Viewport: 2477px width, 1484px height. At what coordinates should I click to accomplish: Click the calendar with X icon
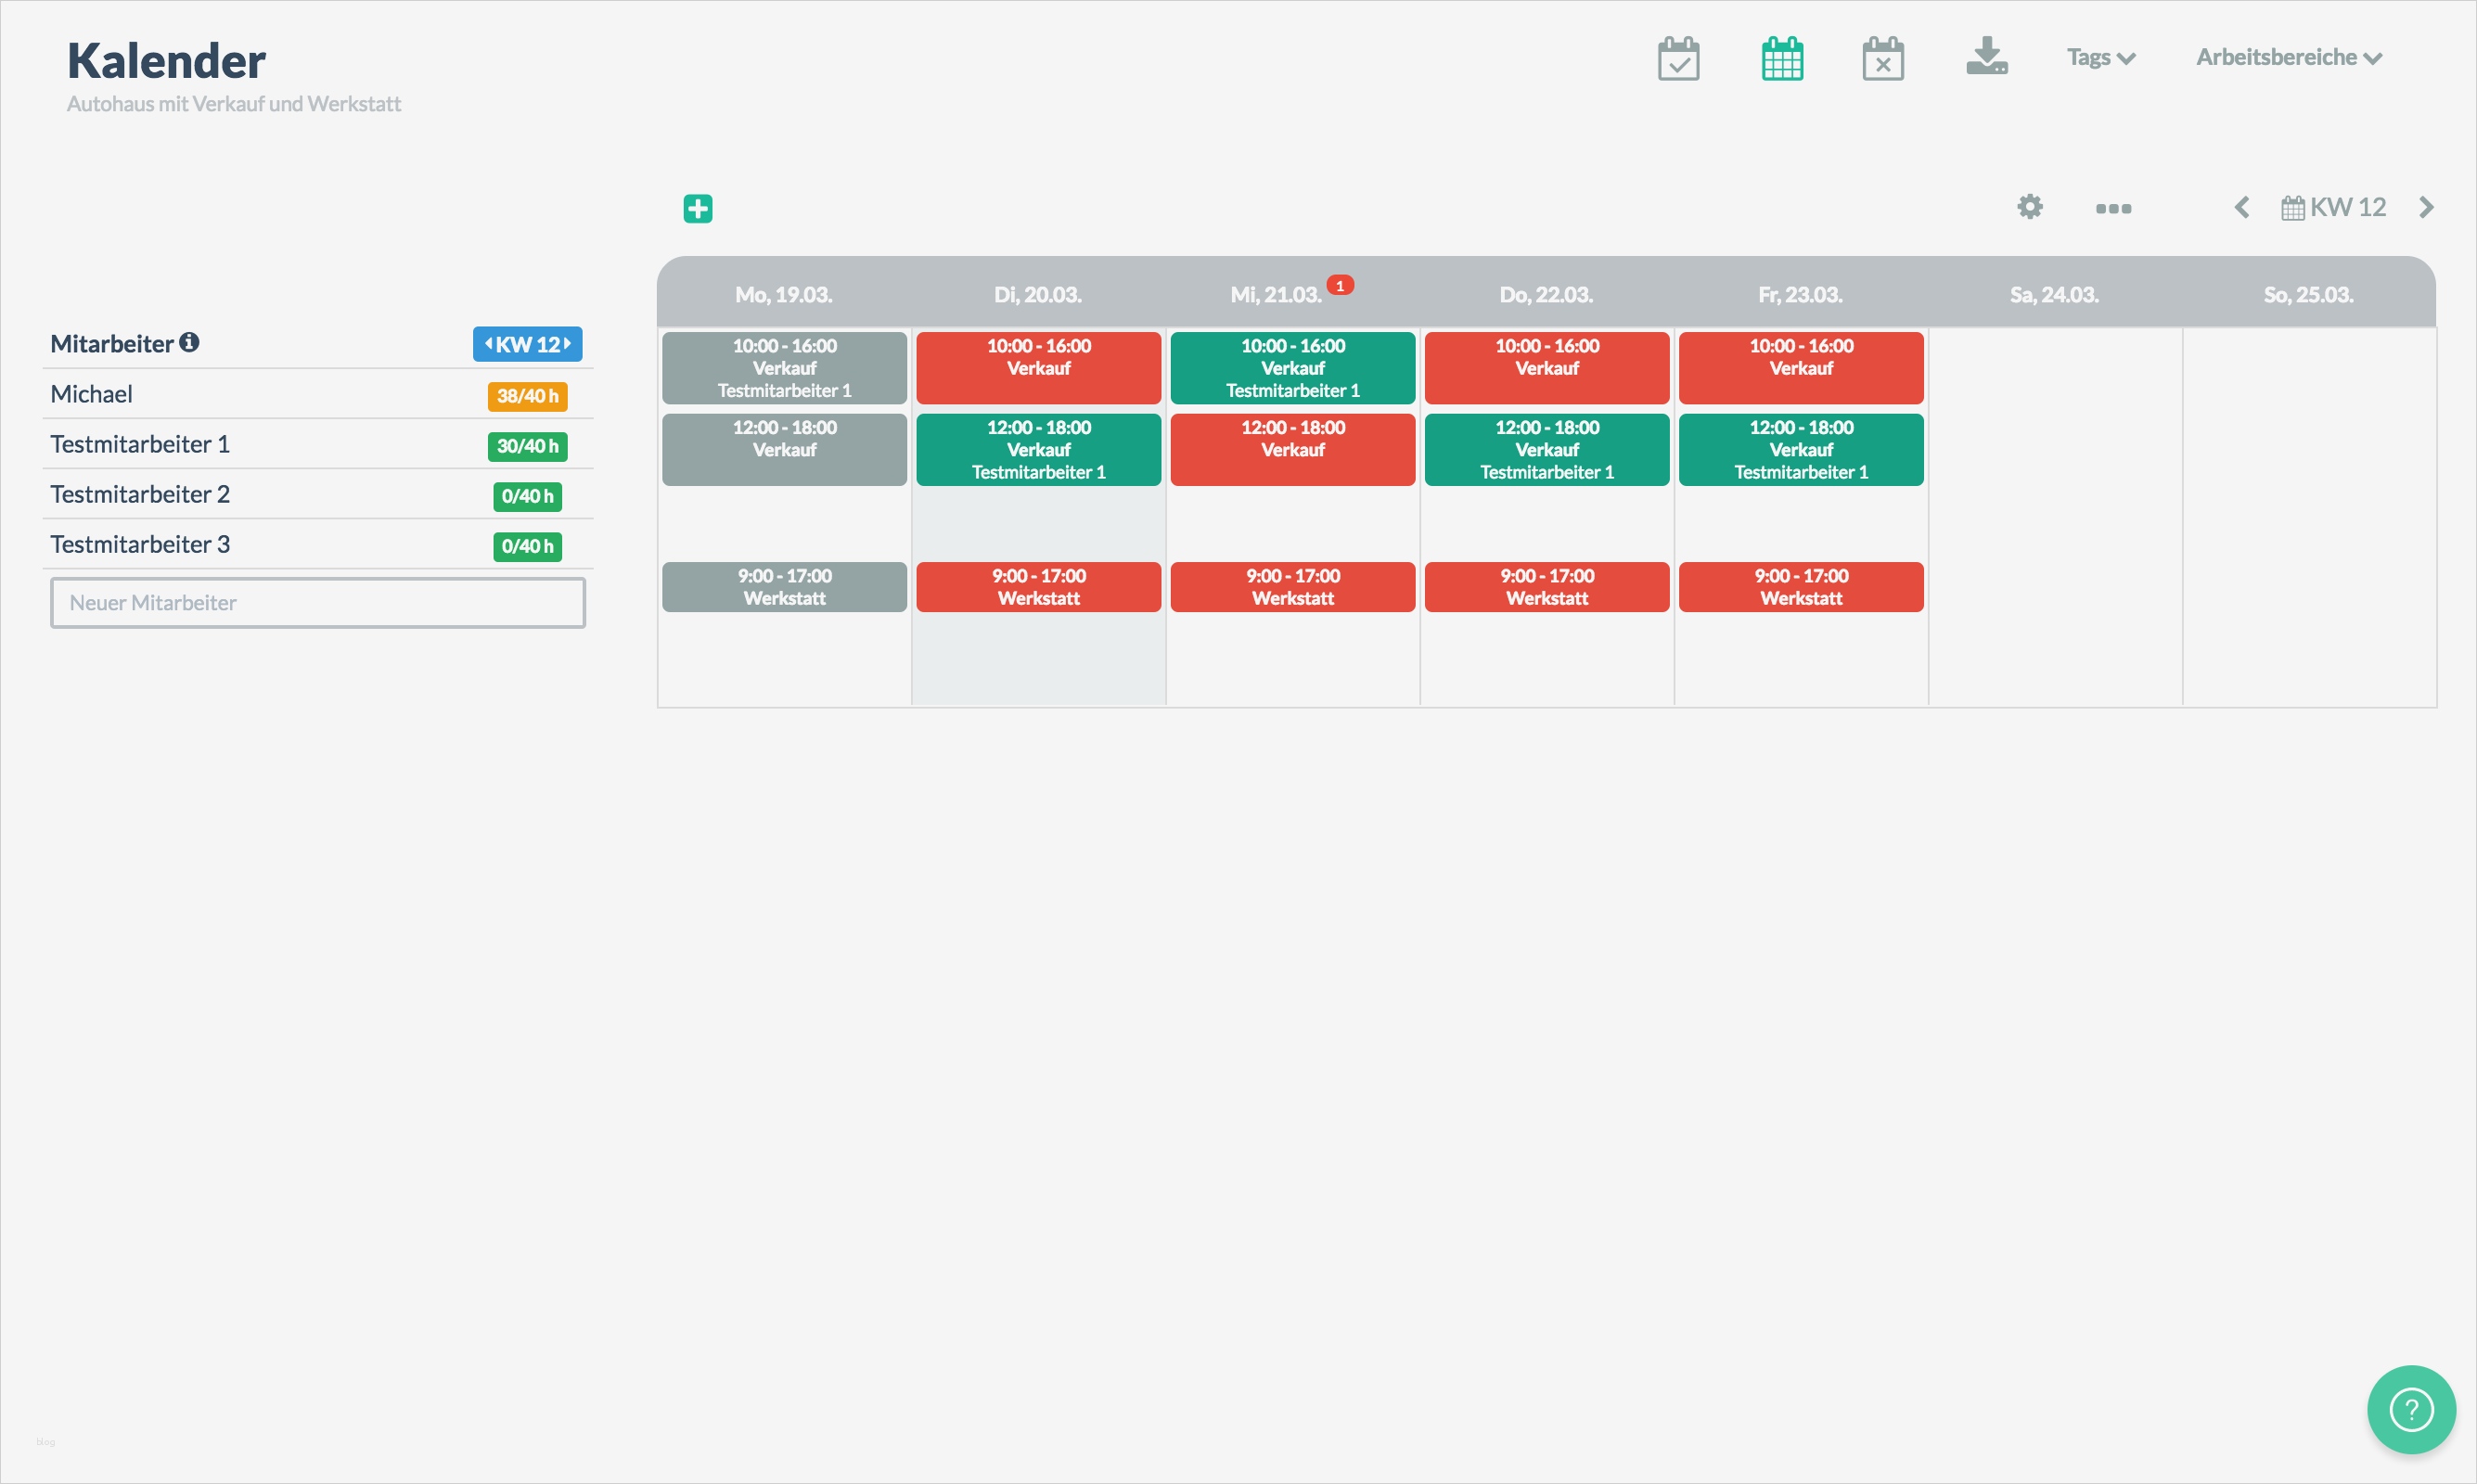point(1882,59)
